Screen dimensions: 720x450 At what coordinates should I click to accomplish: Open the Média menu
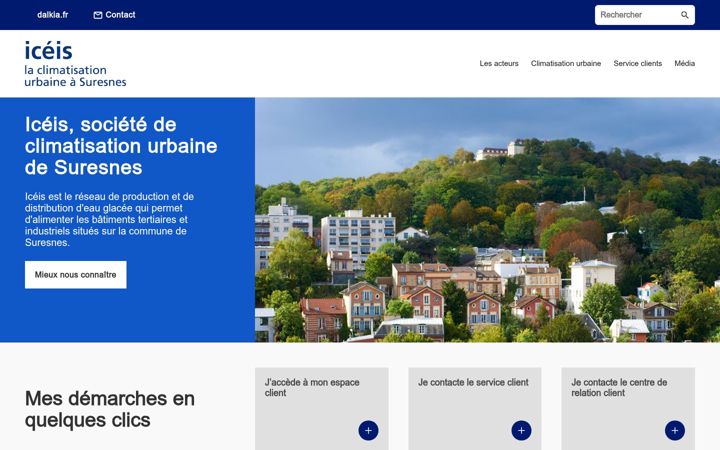tap(684, 63)
